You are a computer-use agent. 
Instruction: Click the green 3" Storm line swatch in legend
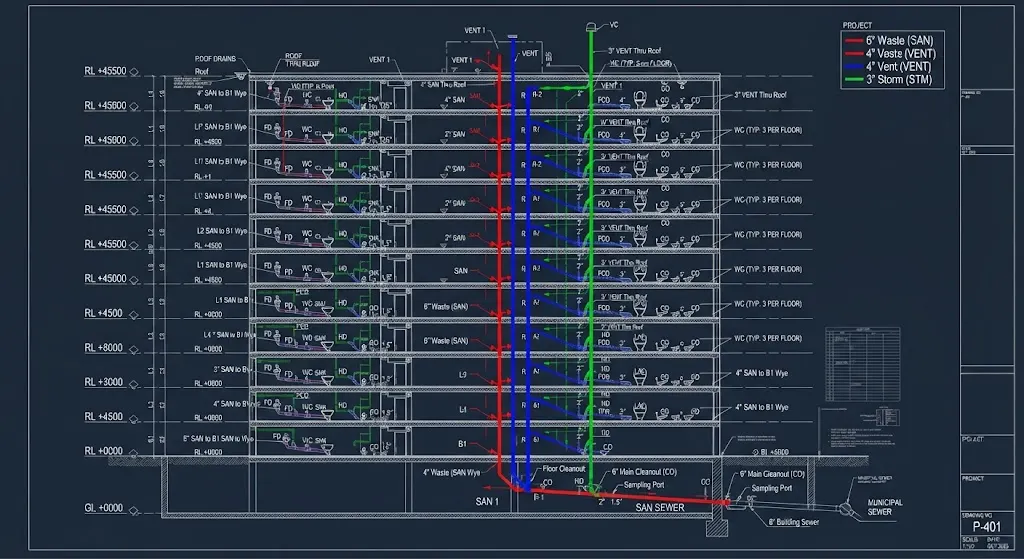pos(854,80)
